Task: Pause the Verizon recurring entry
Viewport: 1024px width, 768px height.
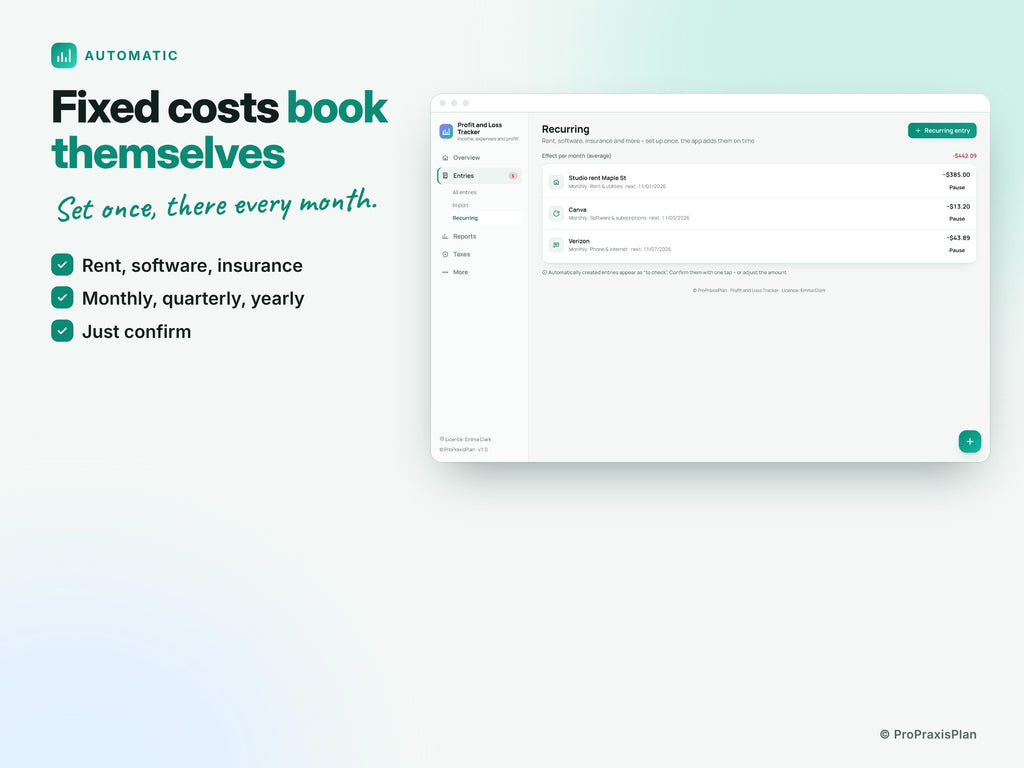Action: (x=957, y=250)
